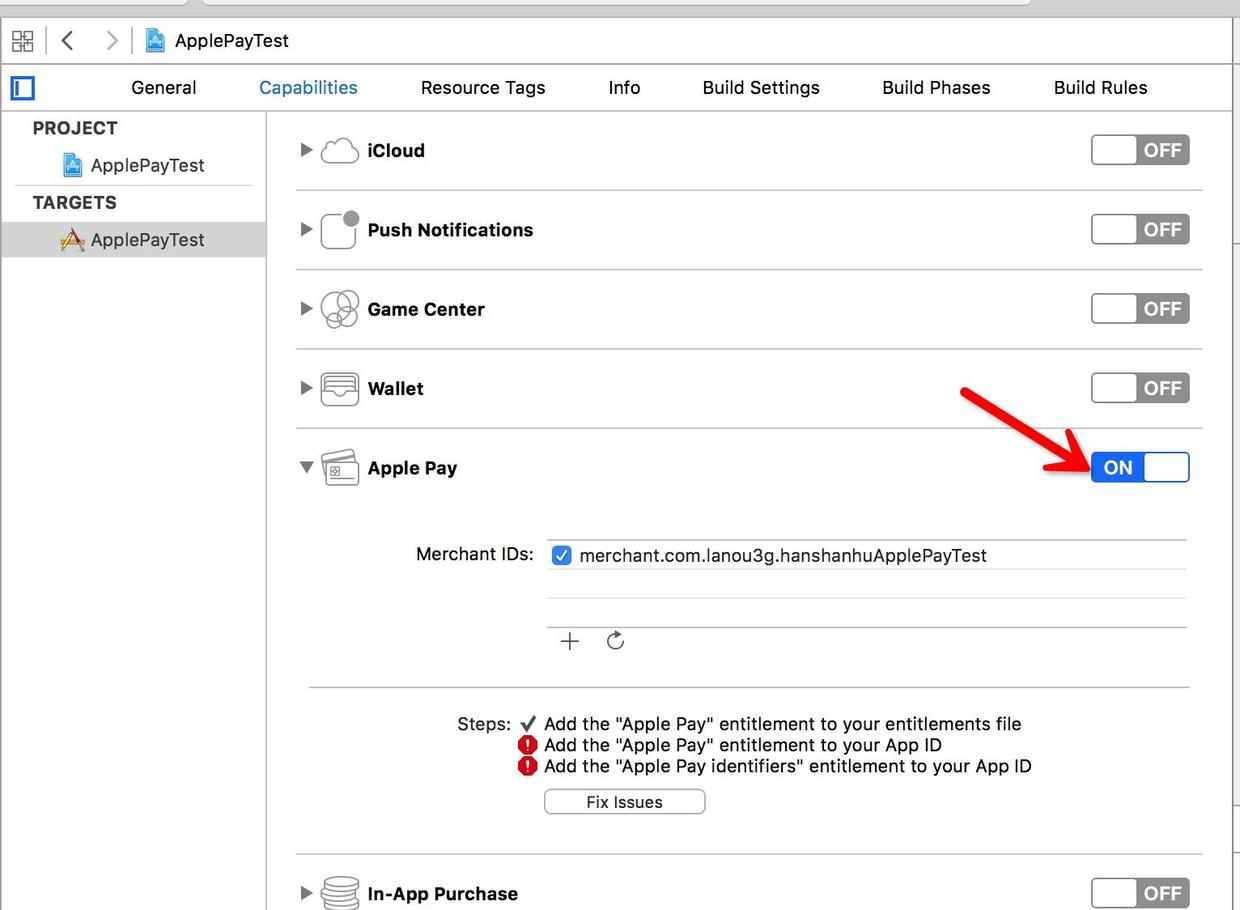Uncheck merchant.com.lanou3g.hanshanhuApplePayTest checkbox
This screenshot has width=1240, height=910.
561,555
